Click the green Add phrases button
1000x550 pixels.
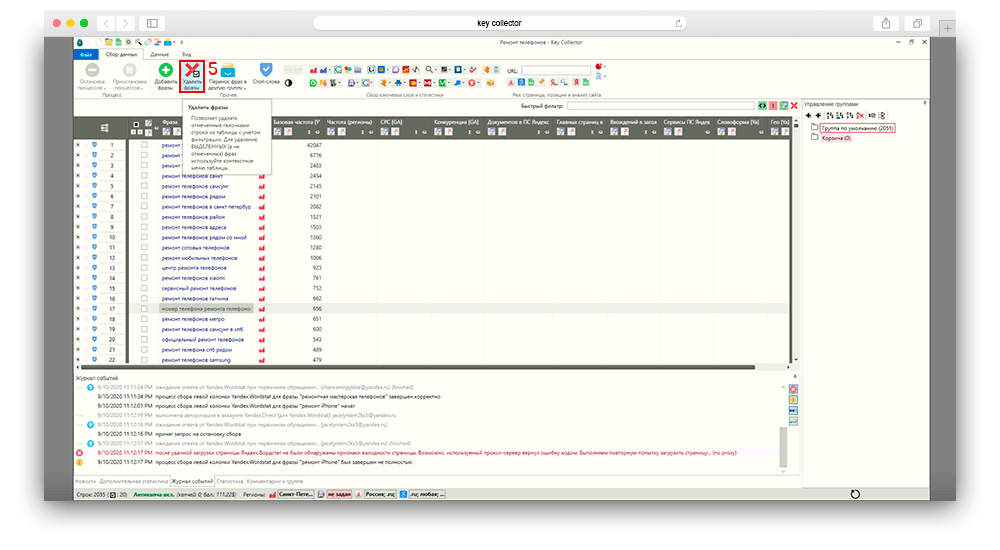tap(166, 76)
